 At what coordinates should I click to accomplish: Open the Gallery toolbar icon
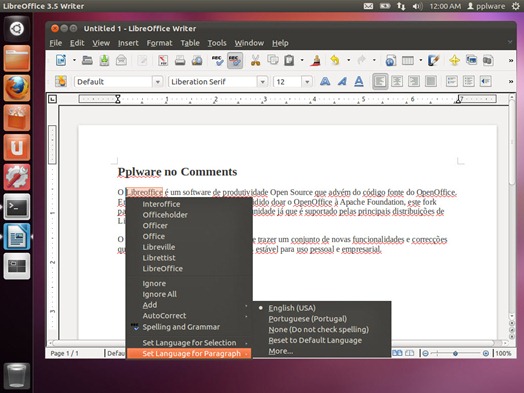pyautogui.click(x=472, y=60)
